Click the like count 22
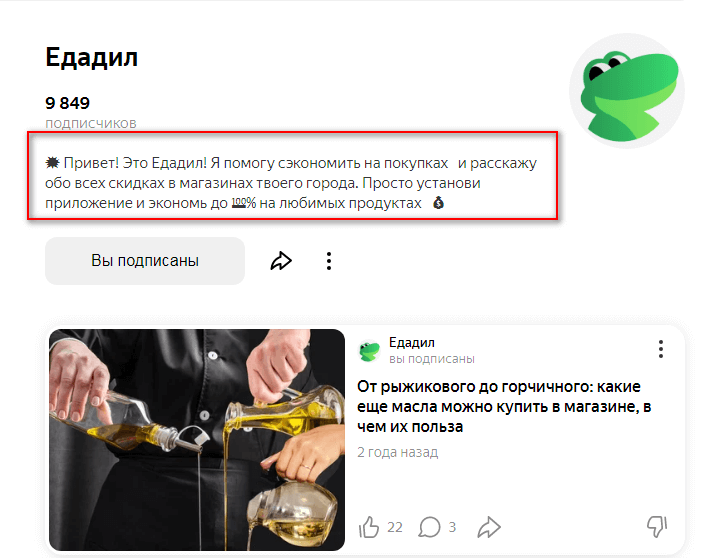Screen dimensions: 727x558 pyautogui.click(x=395, y=527)
